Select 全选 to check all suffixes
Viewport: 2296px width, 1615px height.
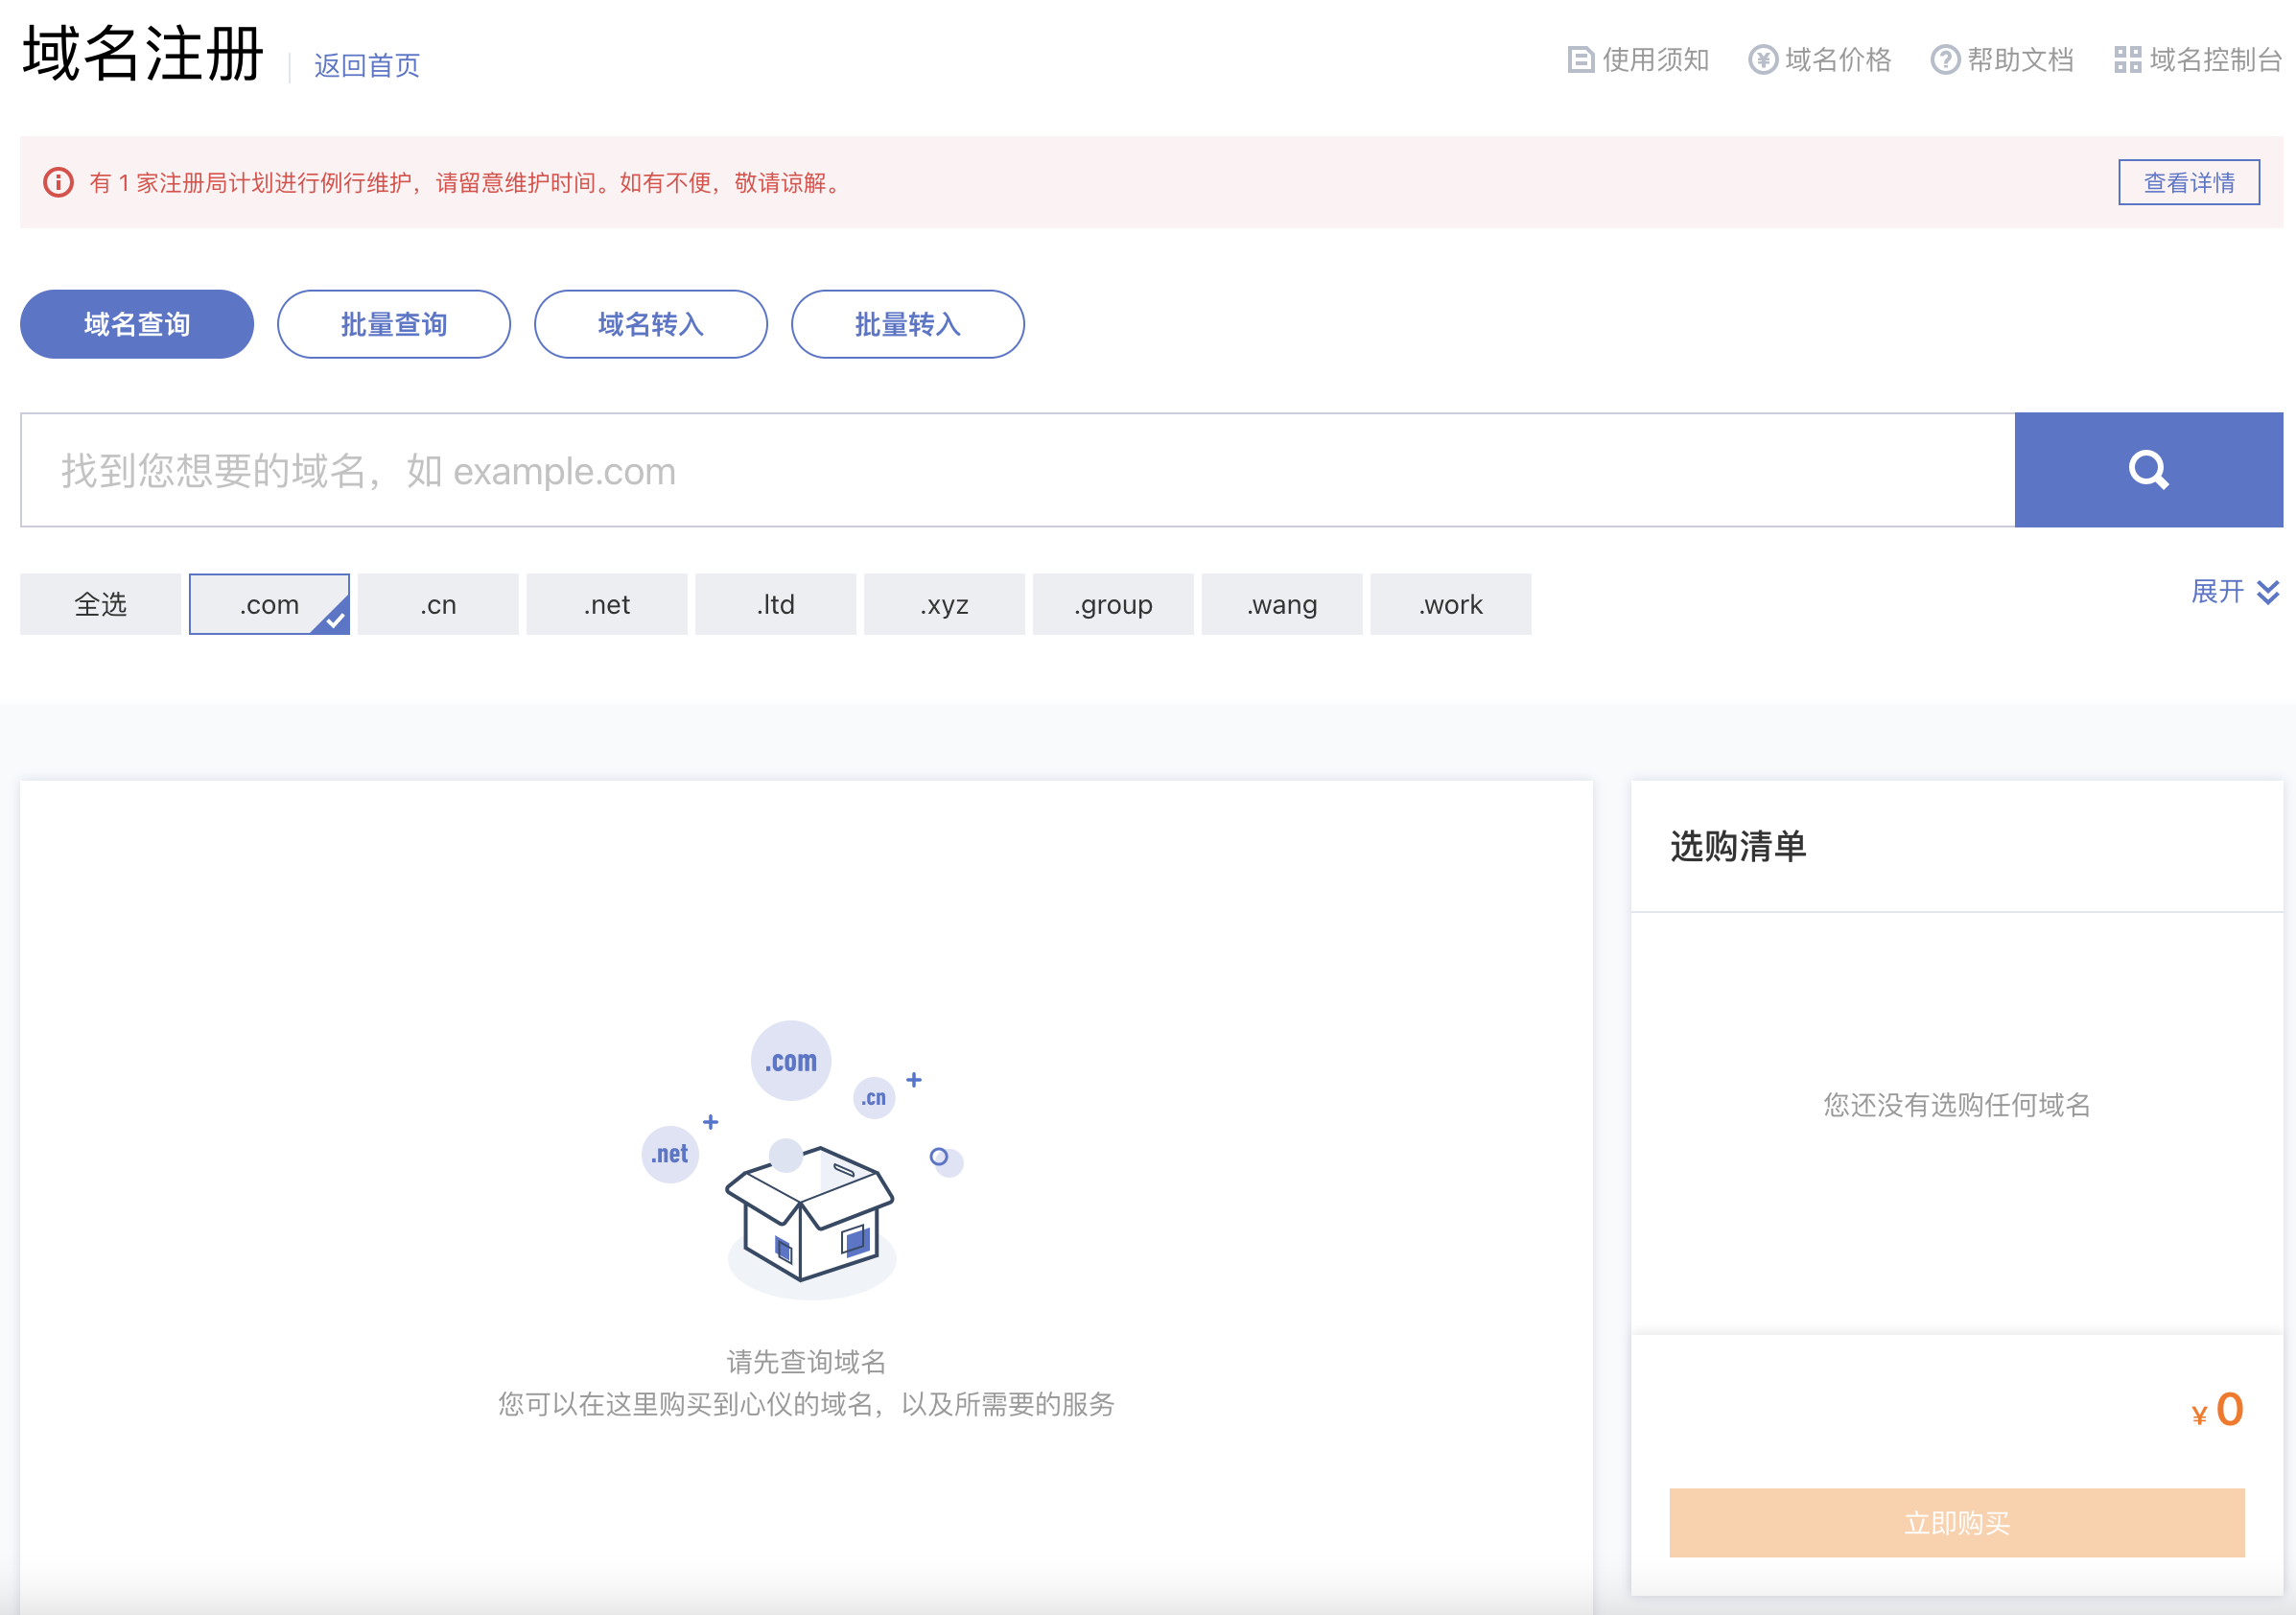[99, 604]
